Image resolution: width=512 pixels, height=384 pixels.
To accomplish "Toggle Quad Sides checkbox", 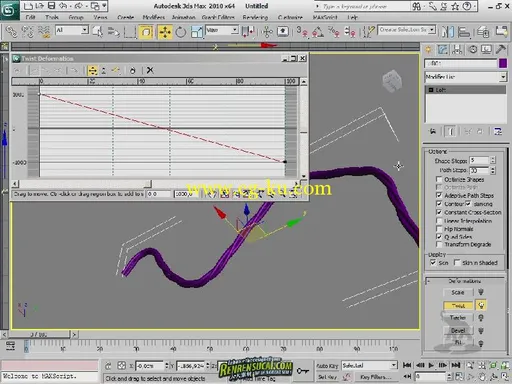I will tap(439, 237).
